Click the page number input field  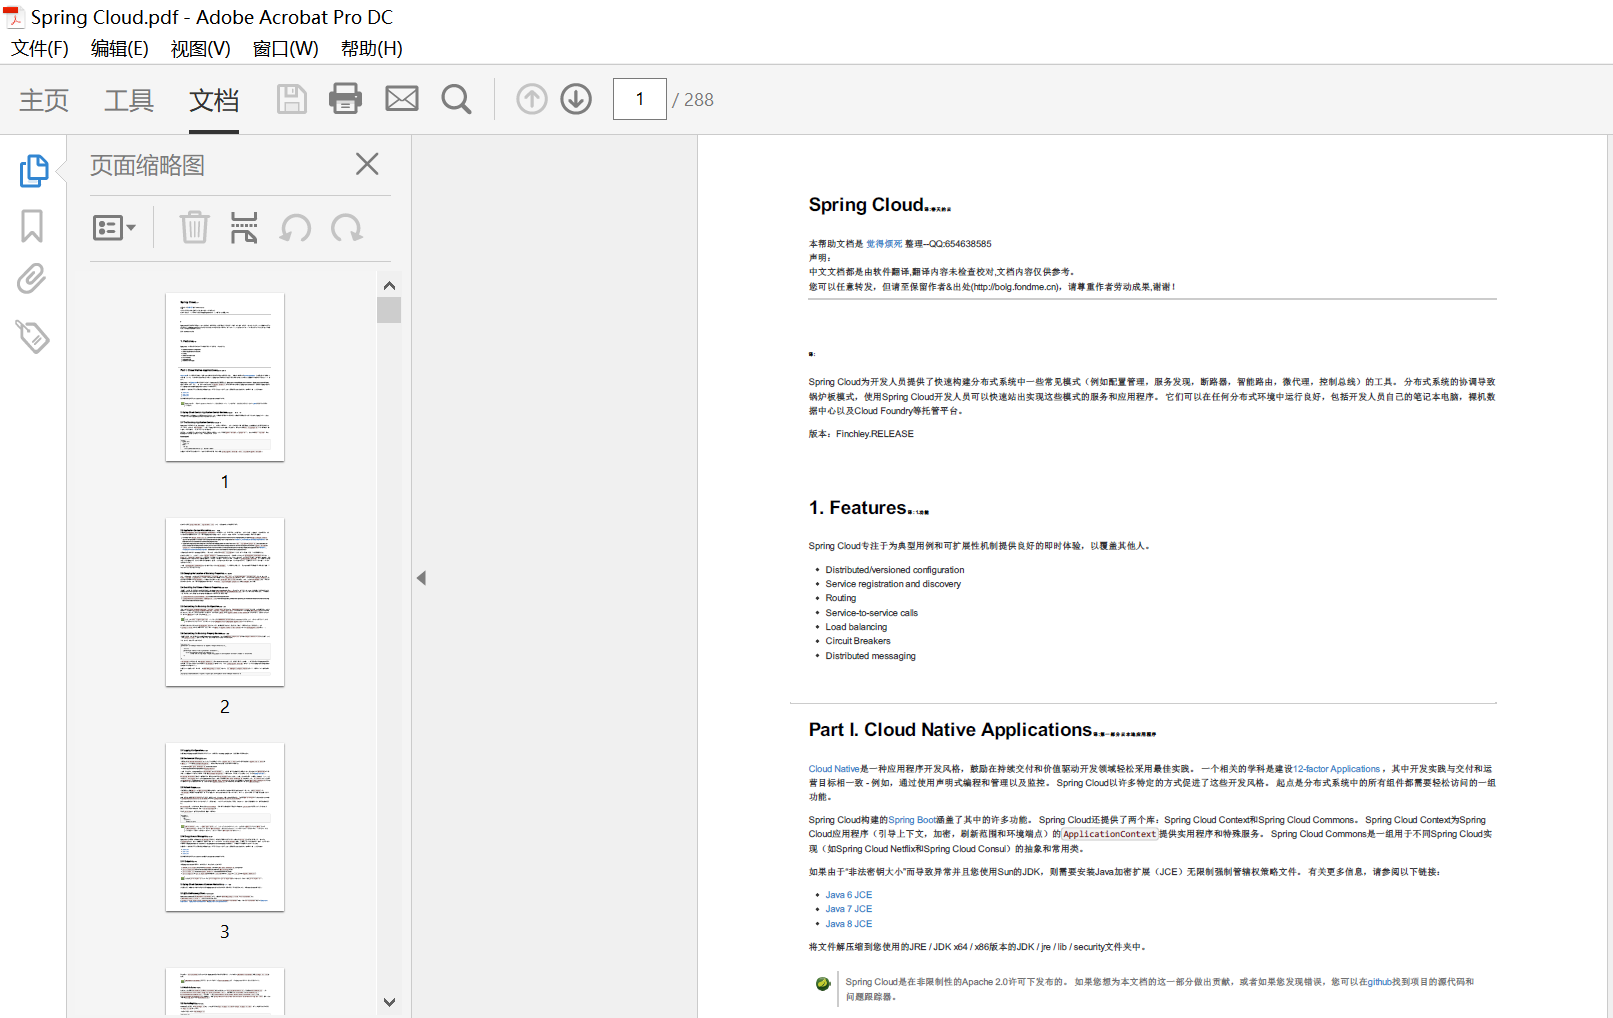(640, 99)
